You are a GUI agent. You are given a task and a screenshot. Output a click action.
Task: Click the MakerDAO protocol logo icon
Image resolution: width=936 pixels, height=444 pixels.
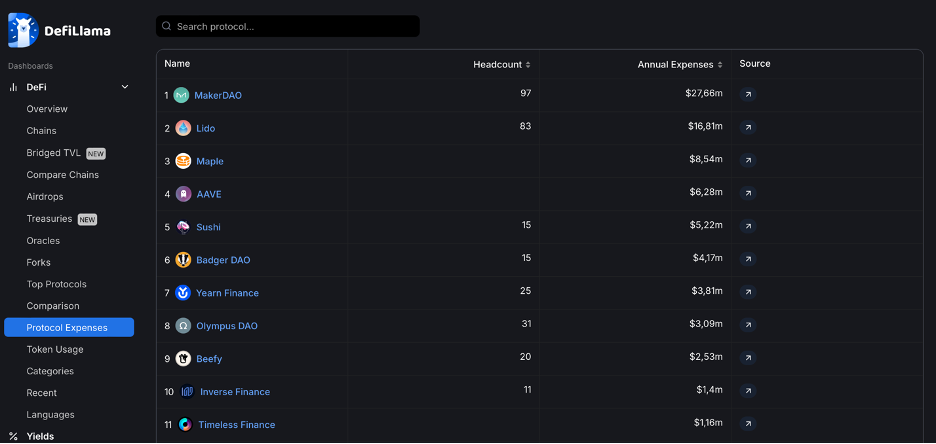(x=181, y=95)
